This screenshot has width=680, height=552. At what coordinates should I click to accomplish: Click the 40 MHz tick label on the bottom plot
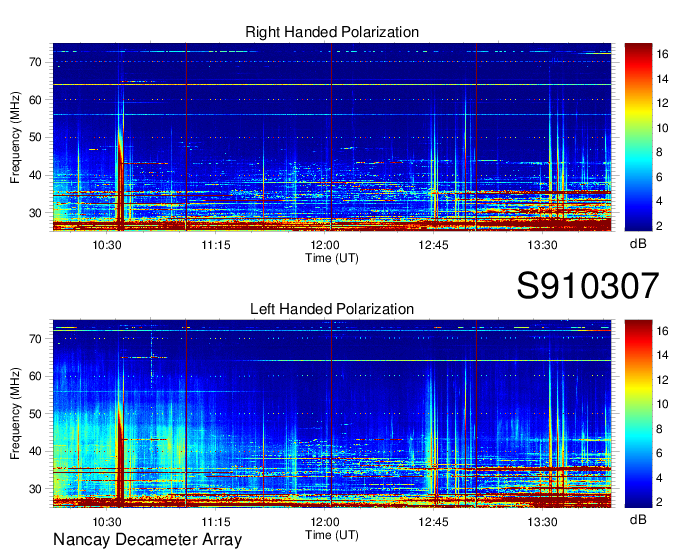click(x=35, y=452)
